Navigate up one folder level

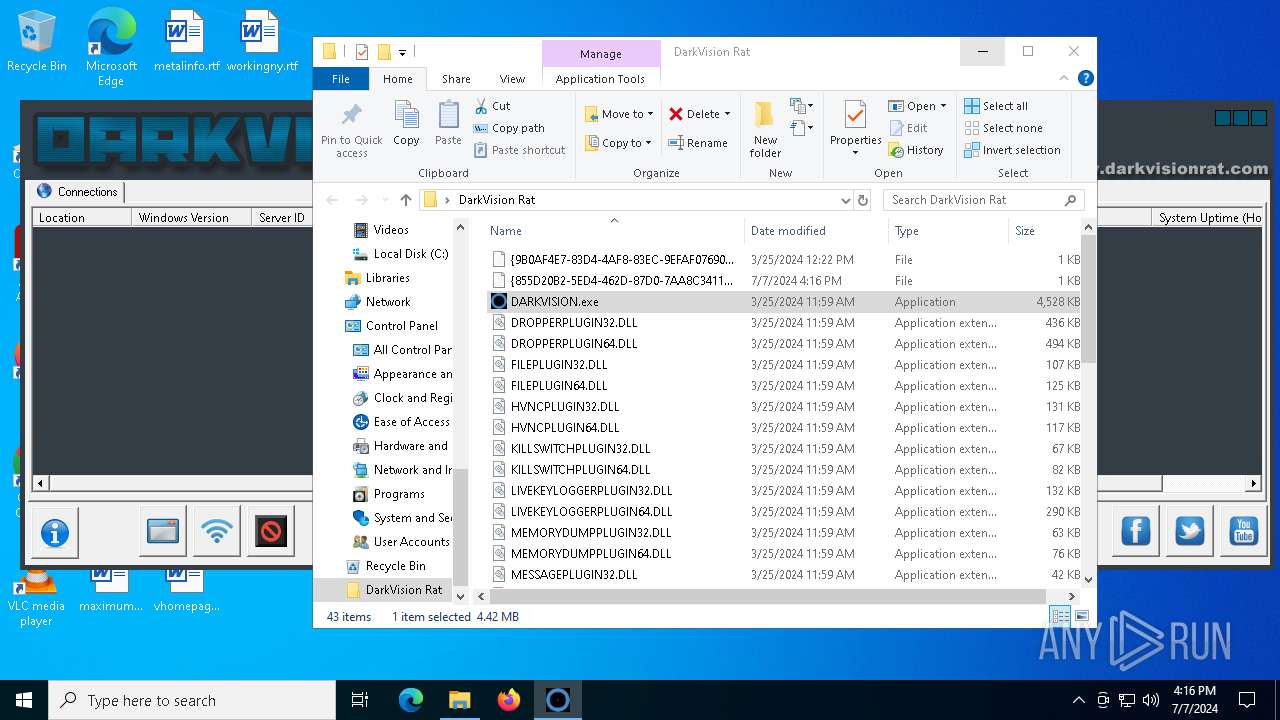(x=405, y=200)
